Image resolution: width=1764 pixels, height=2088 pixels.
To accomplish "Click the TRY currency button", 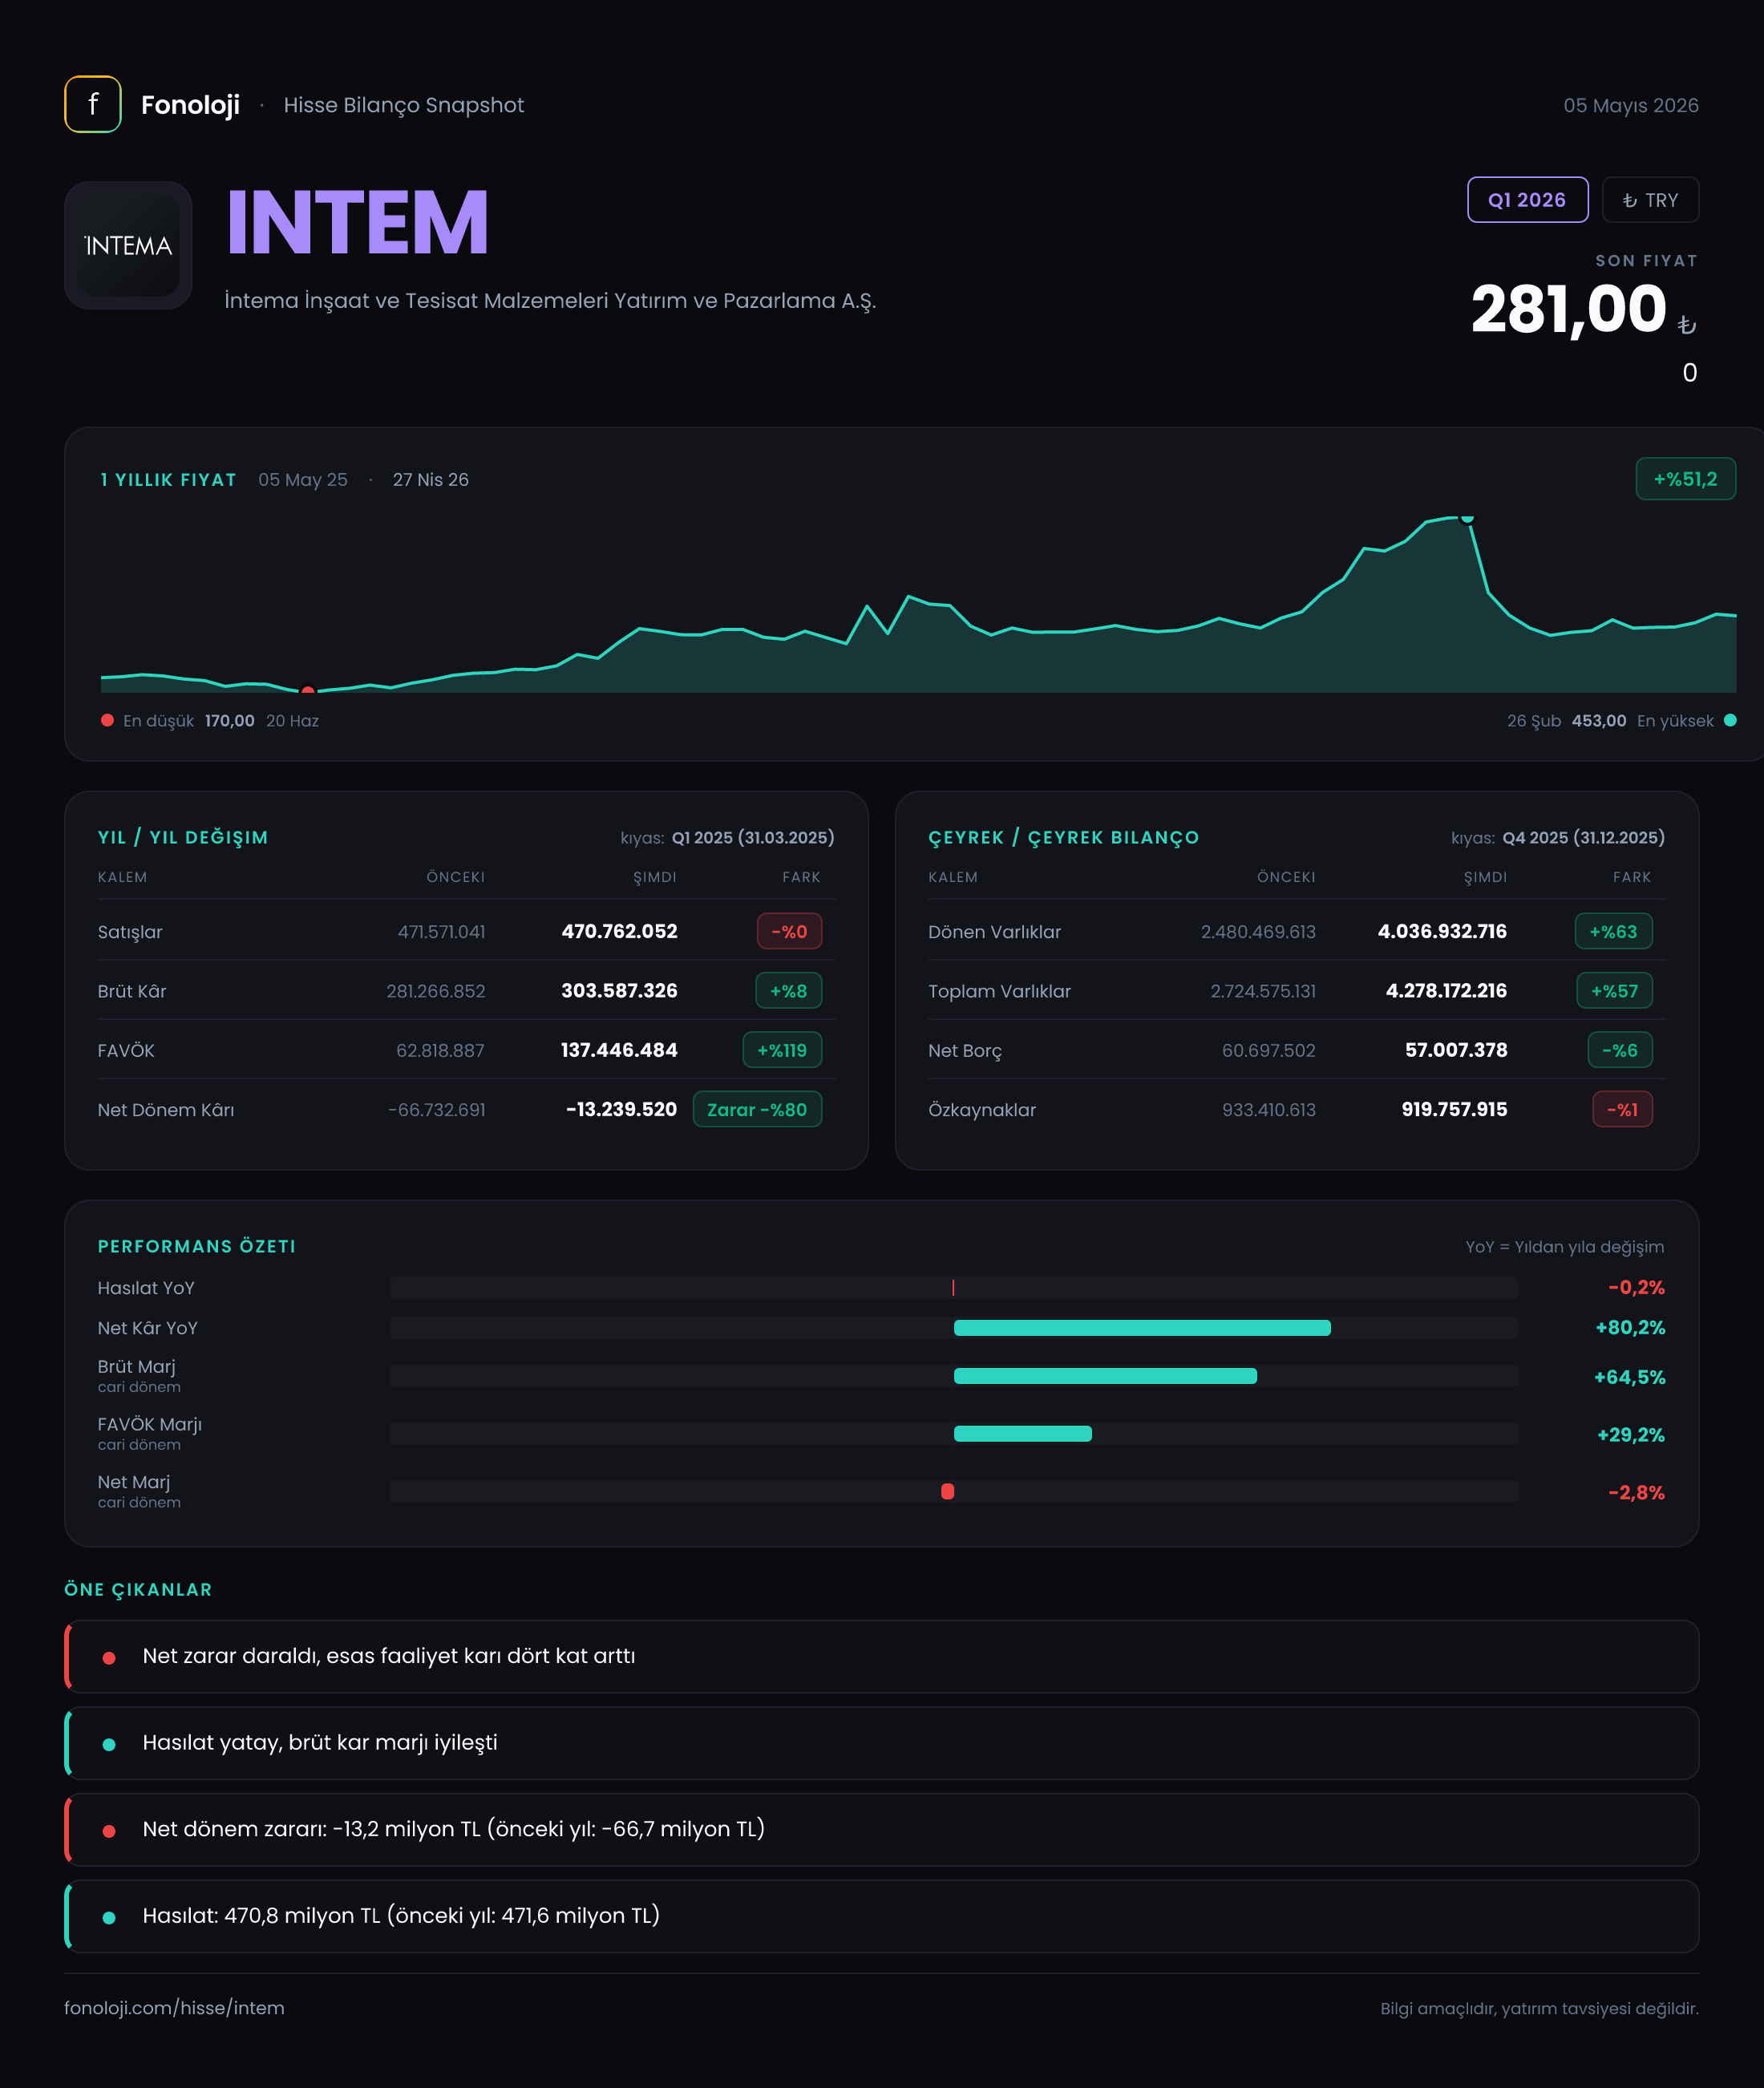I will (x=1650, y=200).
